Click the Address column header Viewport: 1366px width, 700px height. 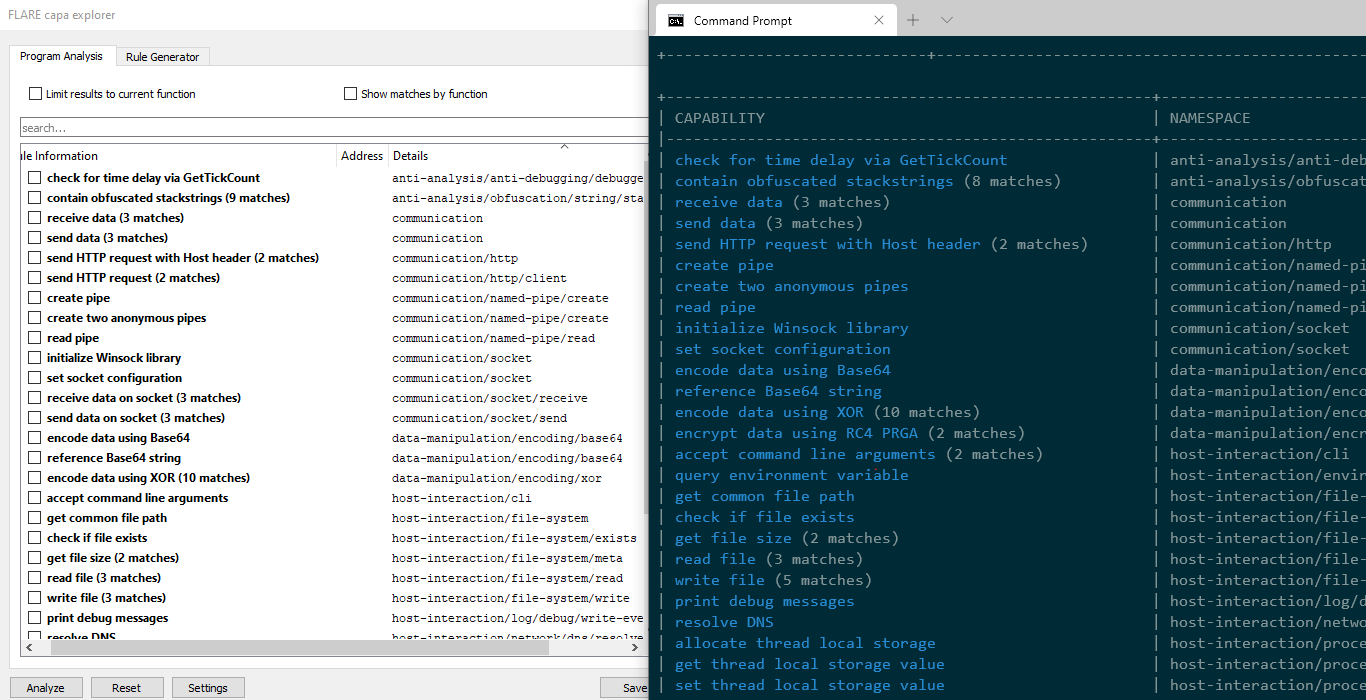(362, 155)
